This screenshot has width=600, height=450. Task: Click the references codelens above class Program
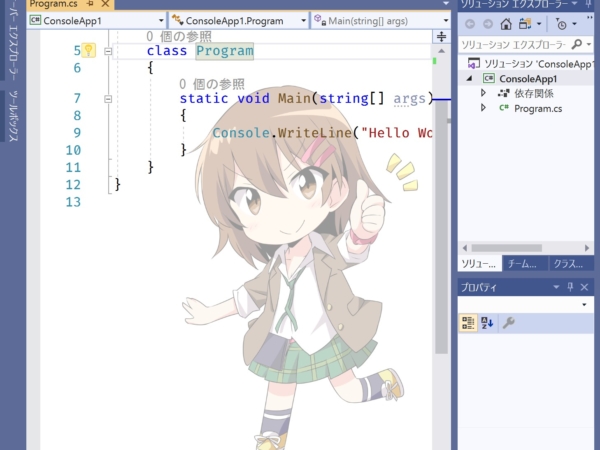point(179,37)
